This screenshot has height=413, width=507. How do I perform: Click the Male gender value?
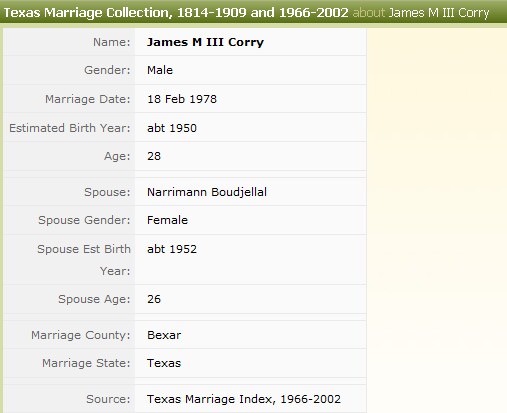[x=160, y=70]
